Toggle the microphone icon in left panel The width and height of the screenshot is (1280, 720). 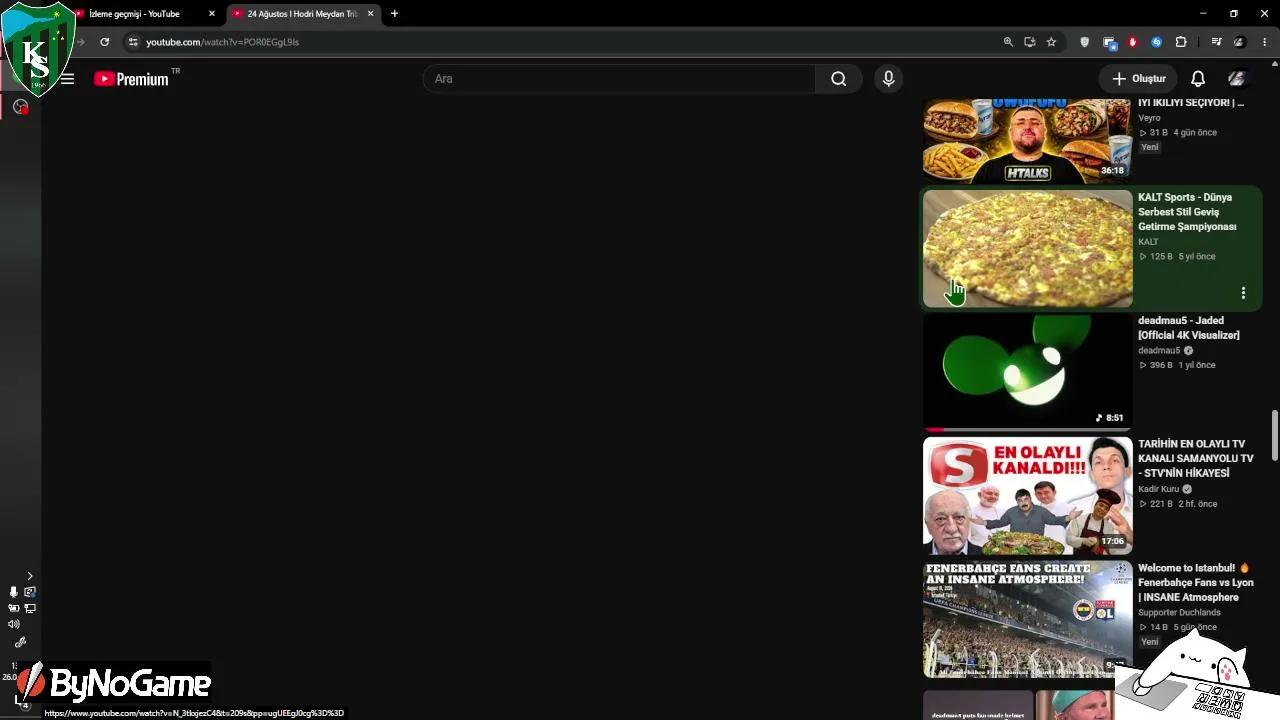coord(13,592)
